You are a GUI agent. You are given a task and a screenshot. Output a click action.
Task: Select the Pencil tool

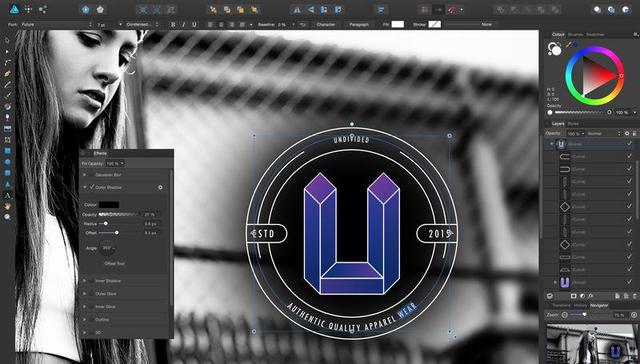[x=7, y=85]
